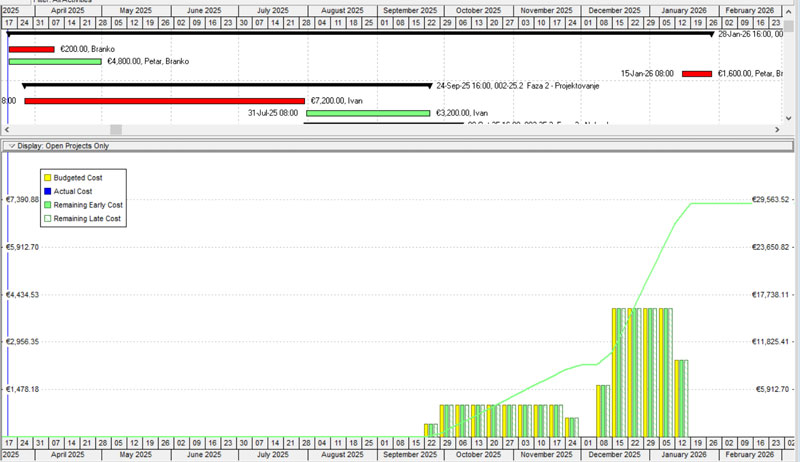Screen dimensions: 800x462
Task: Click "October 2025" in the cost profile timescale
Action: point(479,454)
